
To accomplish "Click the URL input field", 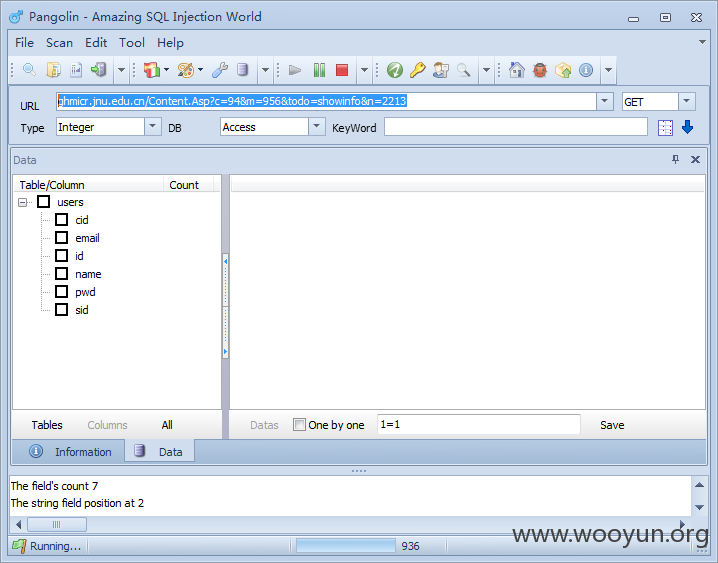I will point(326,101).
